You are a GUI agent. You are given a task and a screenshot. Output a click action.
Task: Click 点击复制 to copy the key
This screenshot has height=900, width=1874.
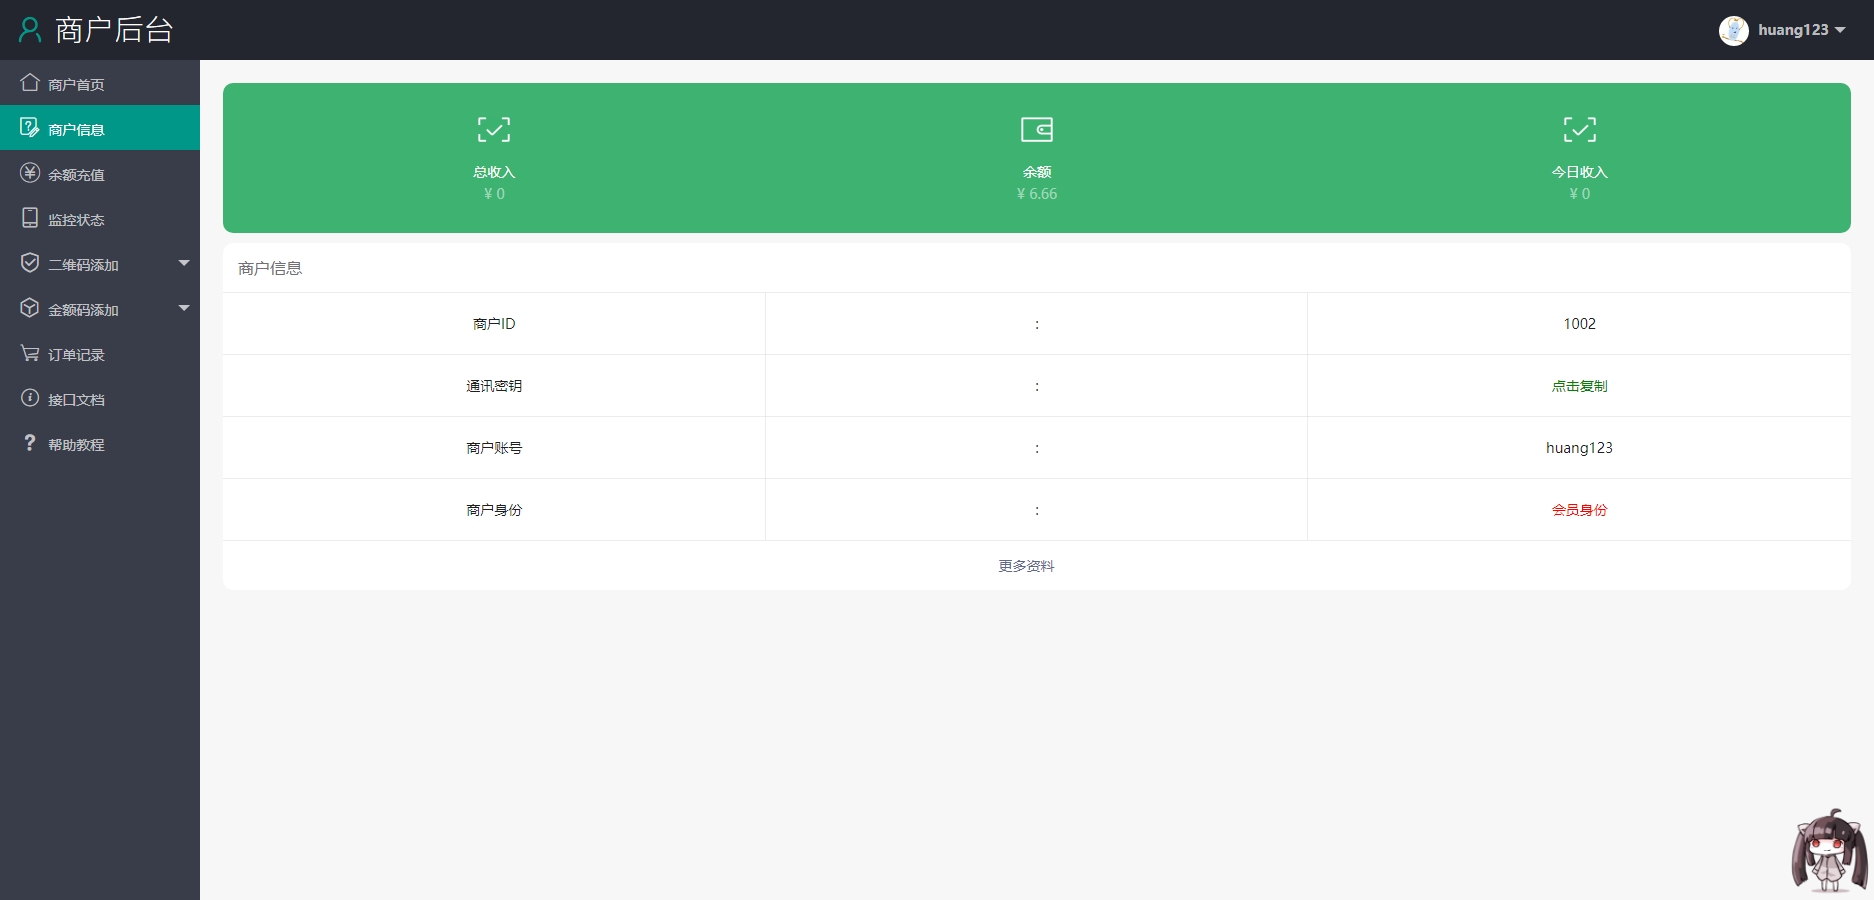(x=1579, y=386)
